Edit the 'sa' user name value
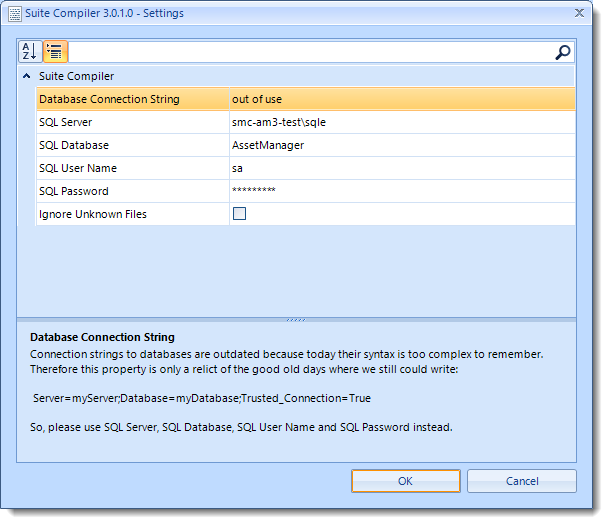608x524 pixels. [402, 168]
